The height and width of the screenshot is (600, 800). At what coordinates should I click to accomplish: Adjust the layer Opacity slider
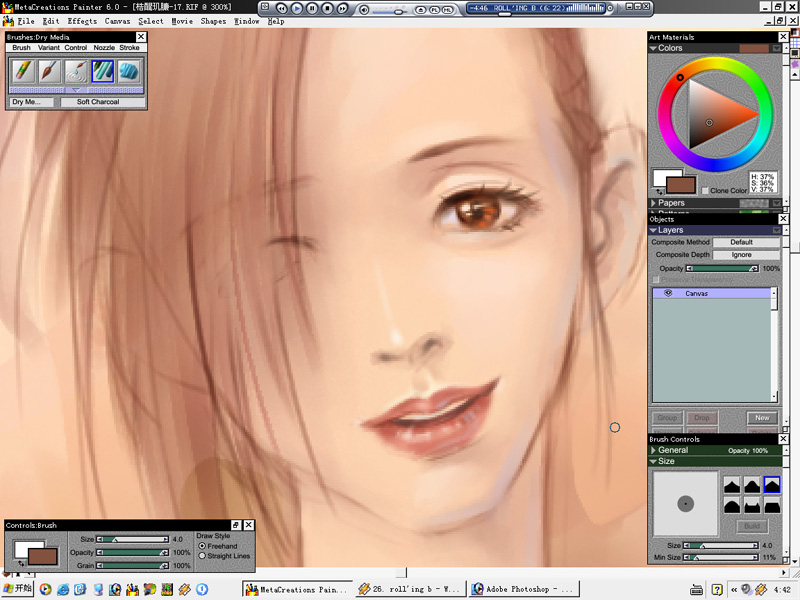722,268
